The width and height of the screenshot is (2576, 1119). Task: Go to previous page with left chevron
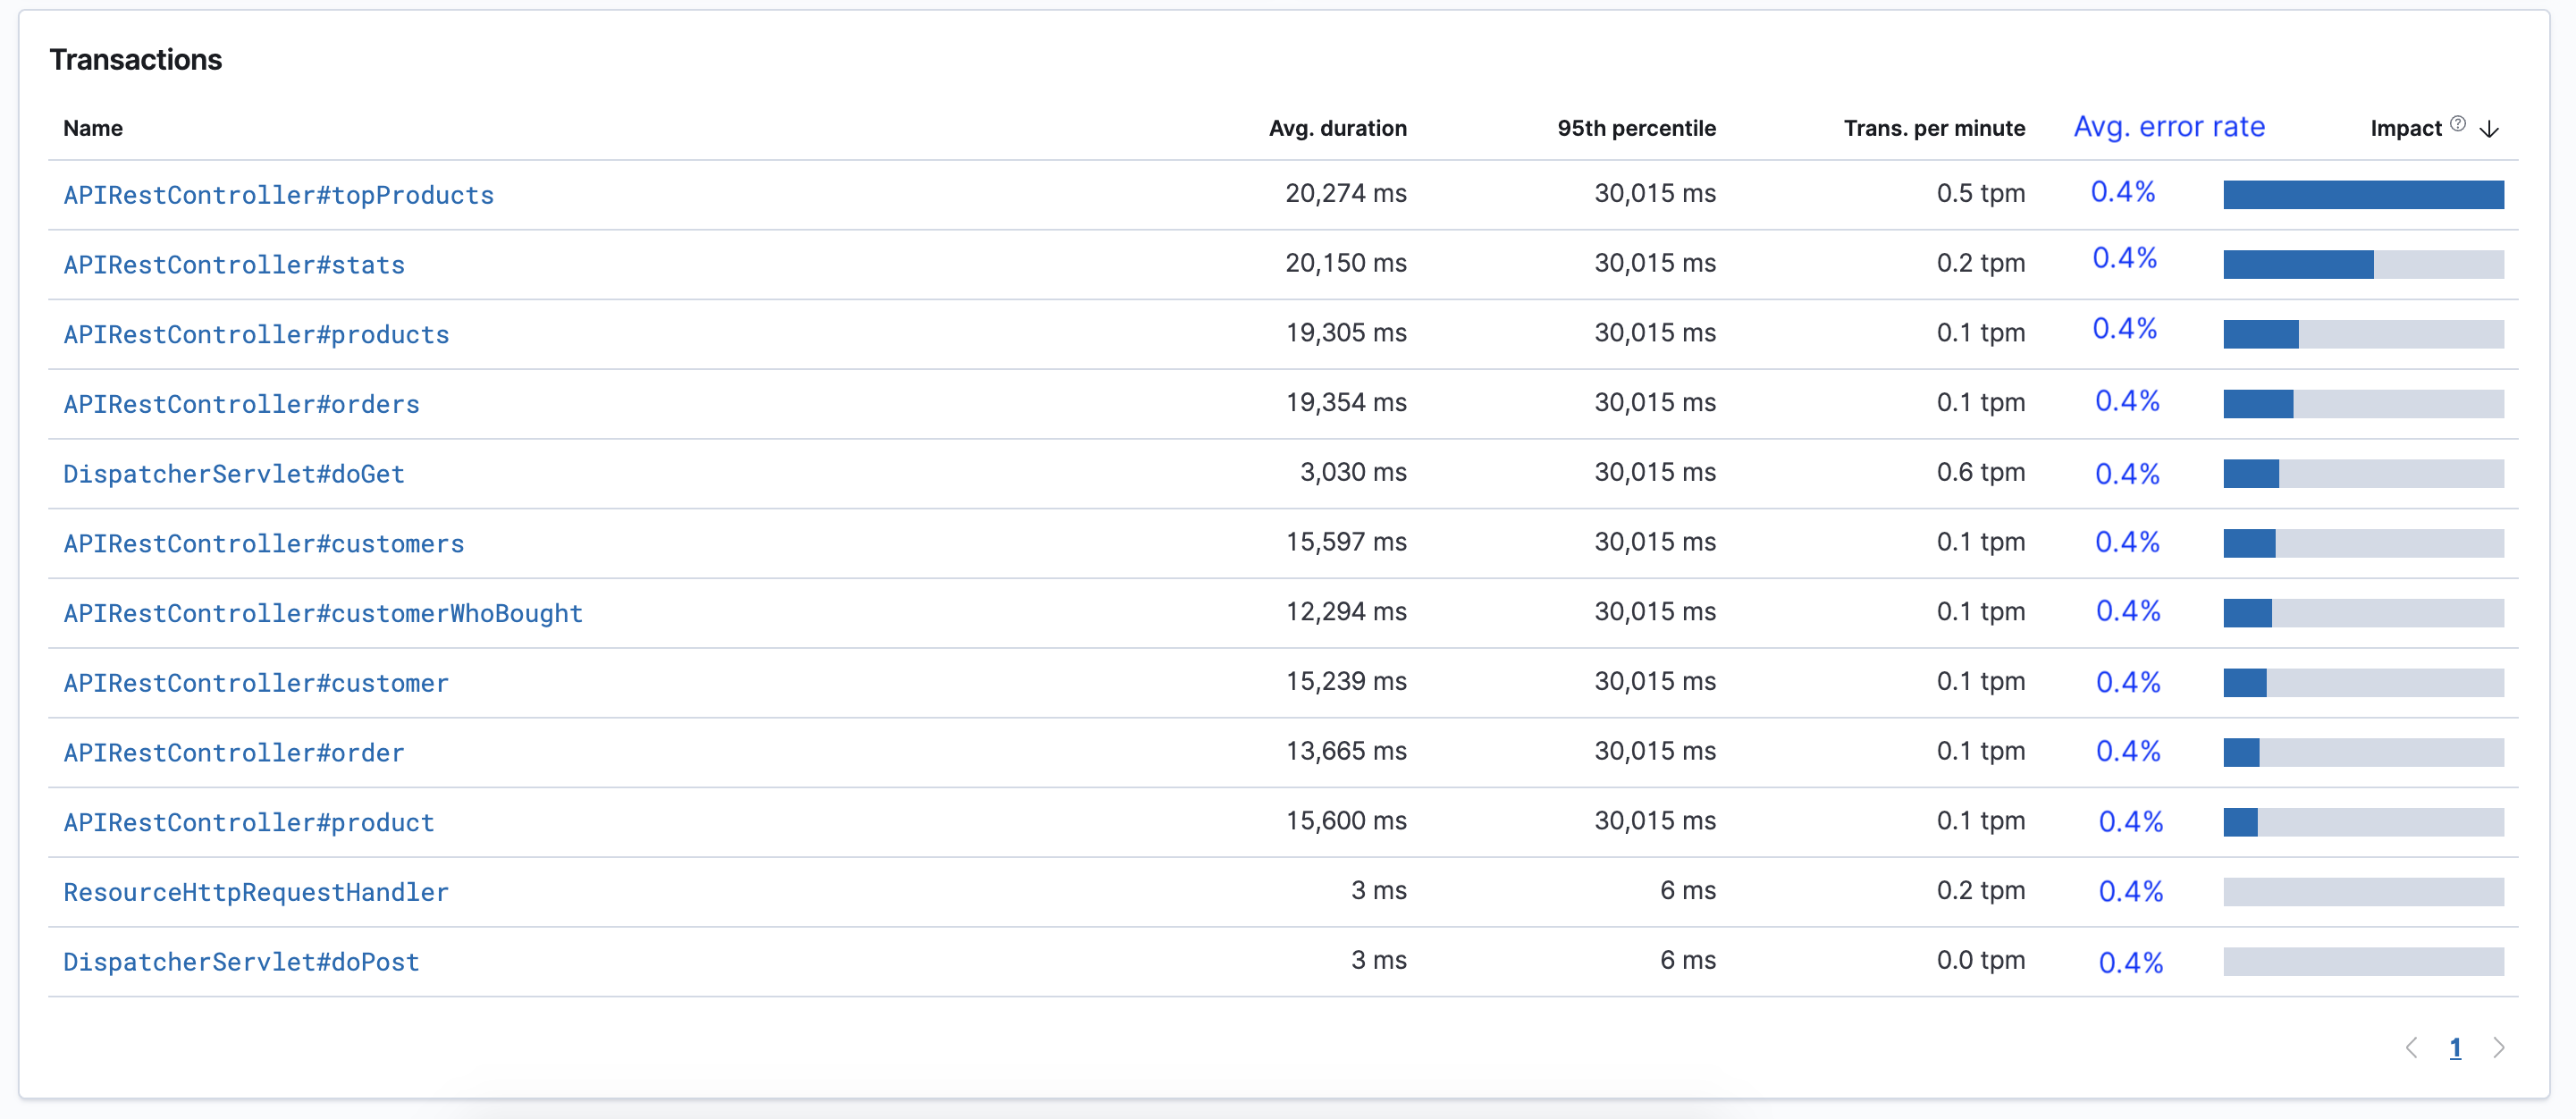(2412, 1047)
